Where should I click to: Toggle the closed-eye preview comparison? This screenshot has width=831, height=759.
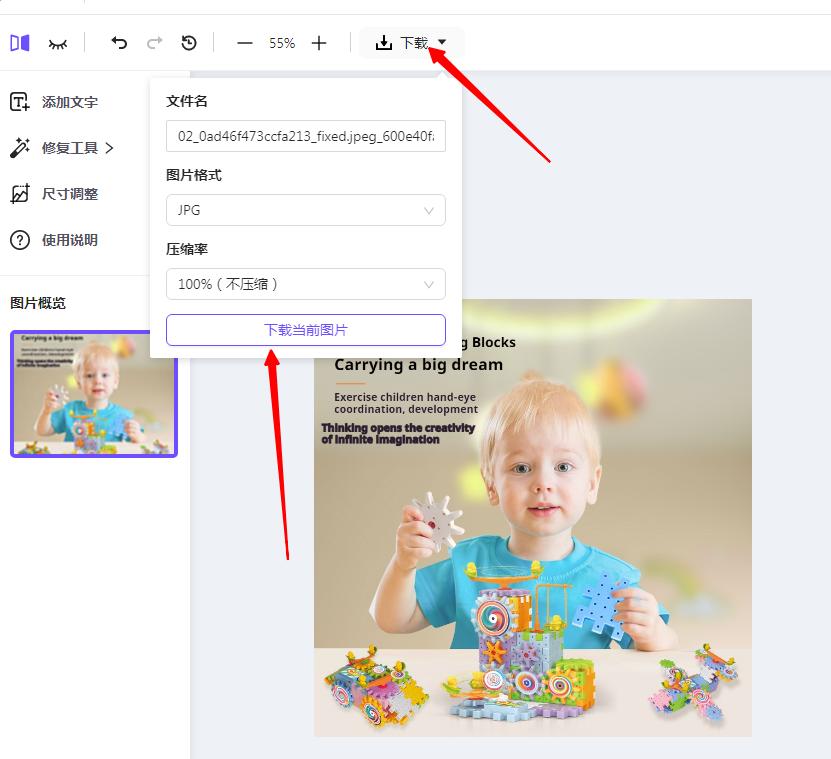tap(56, 43)
